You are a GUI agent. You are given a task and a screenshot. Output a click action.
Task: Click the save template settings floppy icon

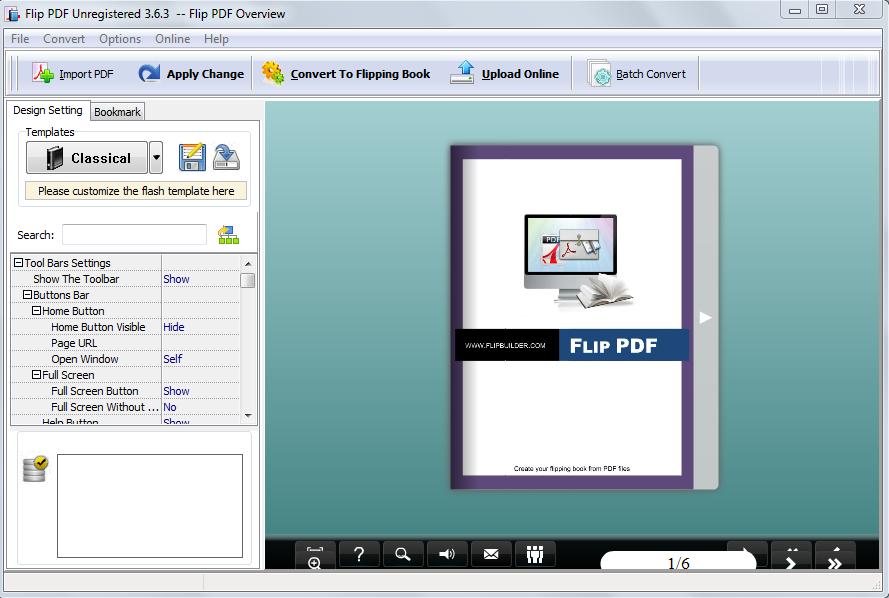[192, 157]
